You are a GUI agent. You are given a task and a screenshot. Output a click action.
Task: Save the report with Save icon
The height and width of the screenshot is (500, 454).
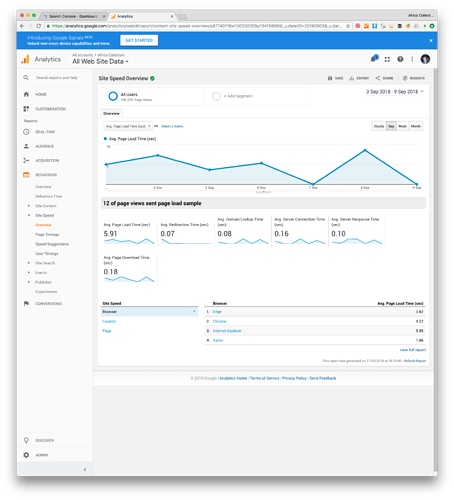335,78
